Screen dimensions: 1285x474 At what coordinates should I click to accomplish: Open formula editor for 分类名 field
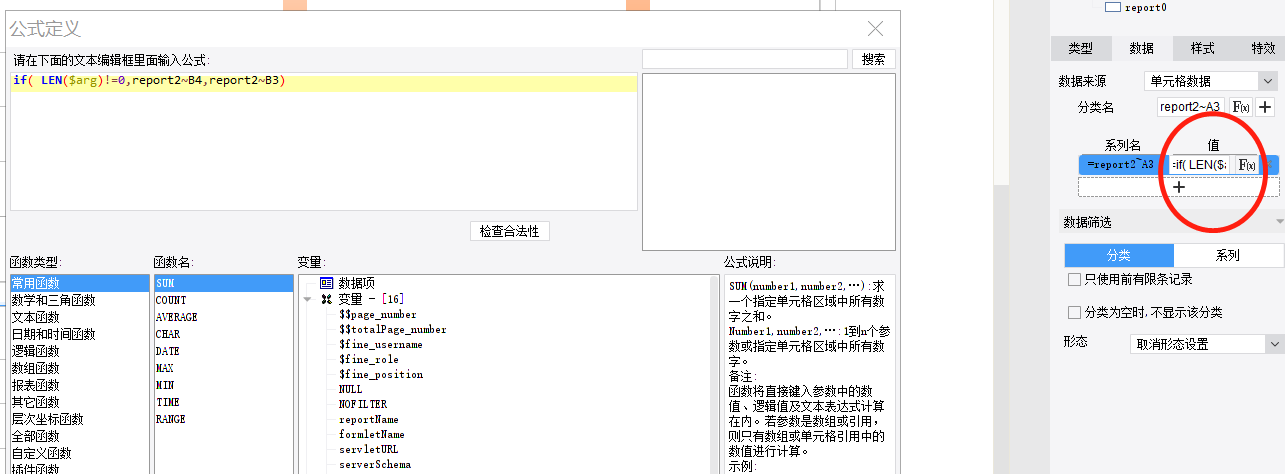[1240, 107]
